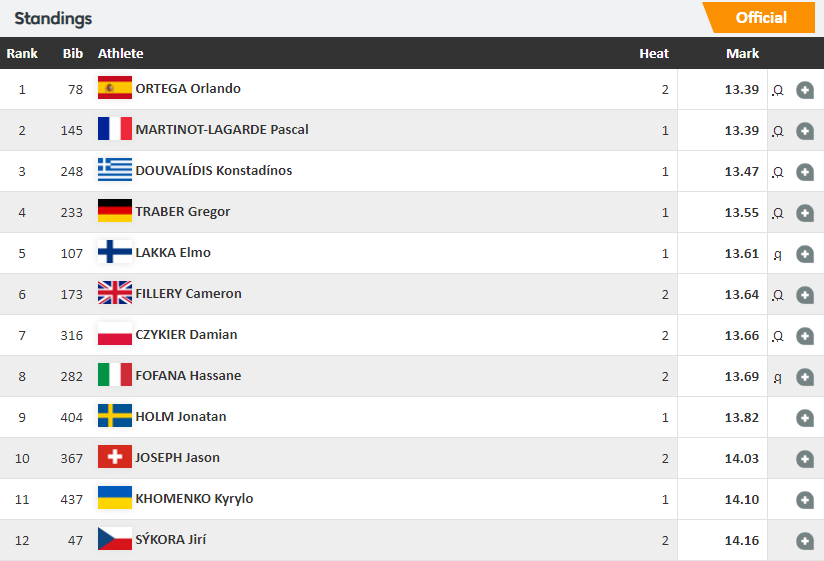Select the Spain flag next to ORTEGA
Viewport: 824px width, 561px height.
point(115,88)
